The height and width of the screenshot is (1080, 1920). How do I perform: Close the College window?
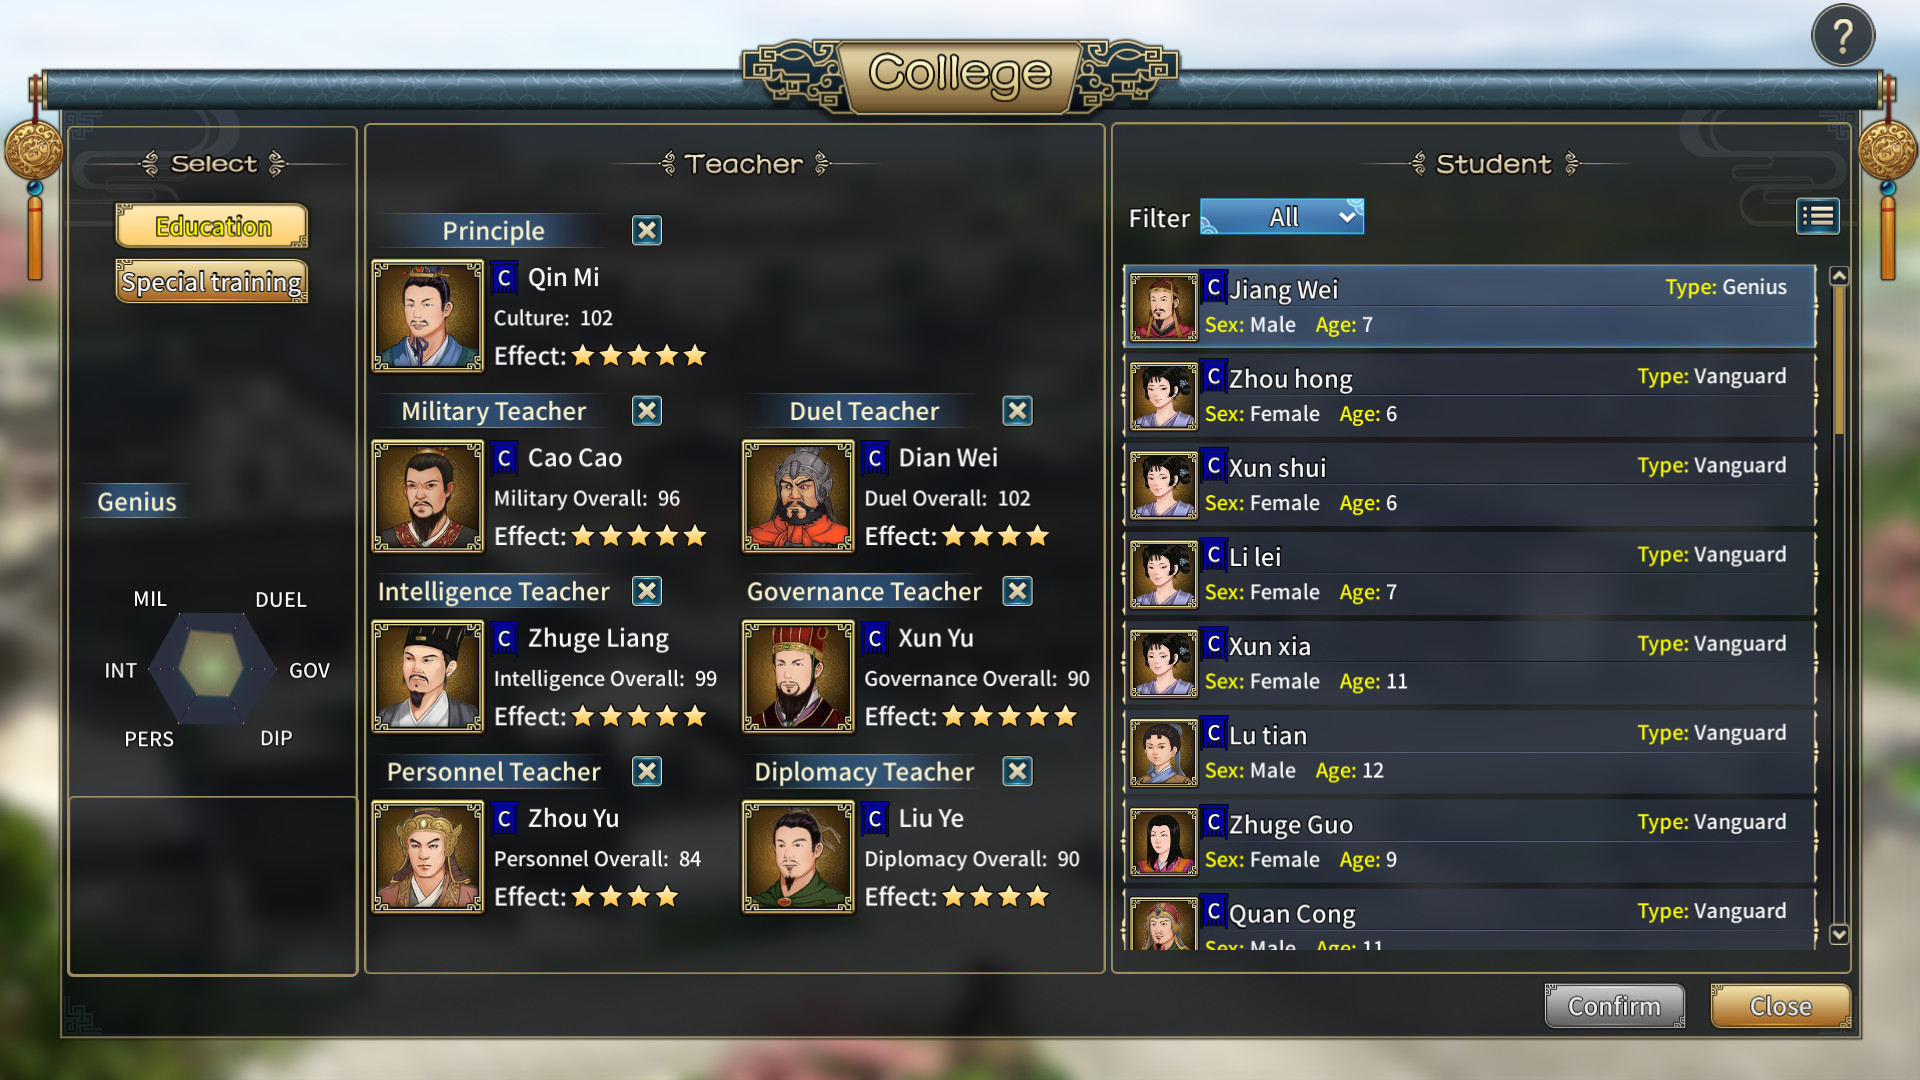click(1780, 1006)
